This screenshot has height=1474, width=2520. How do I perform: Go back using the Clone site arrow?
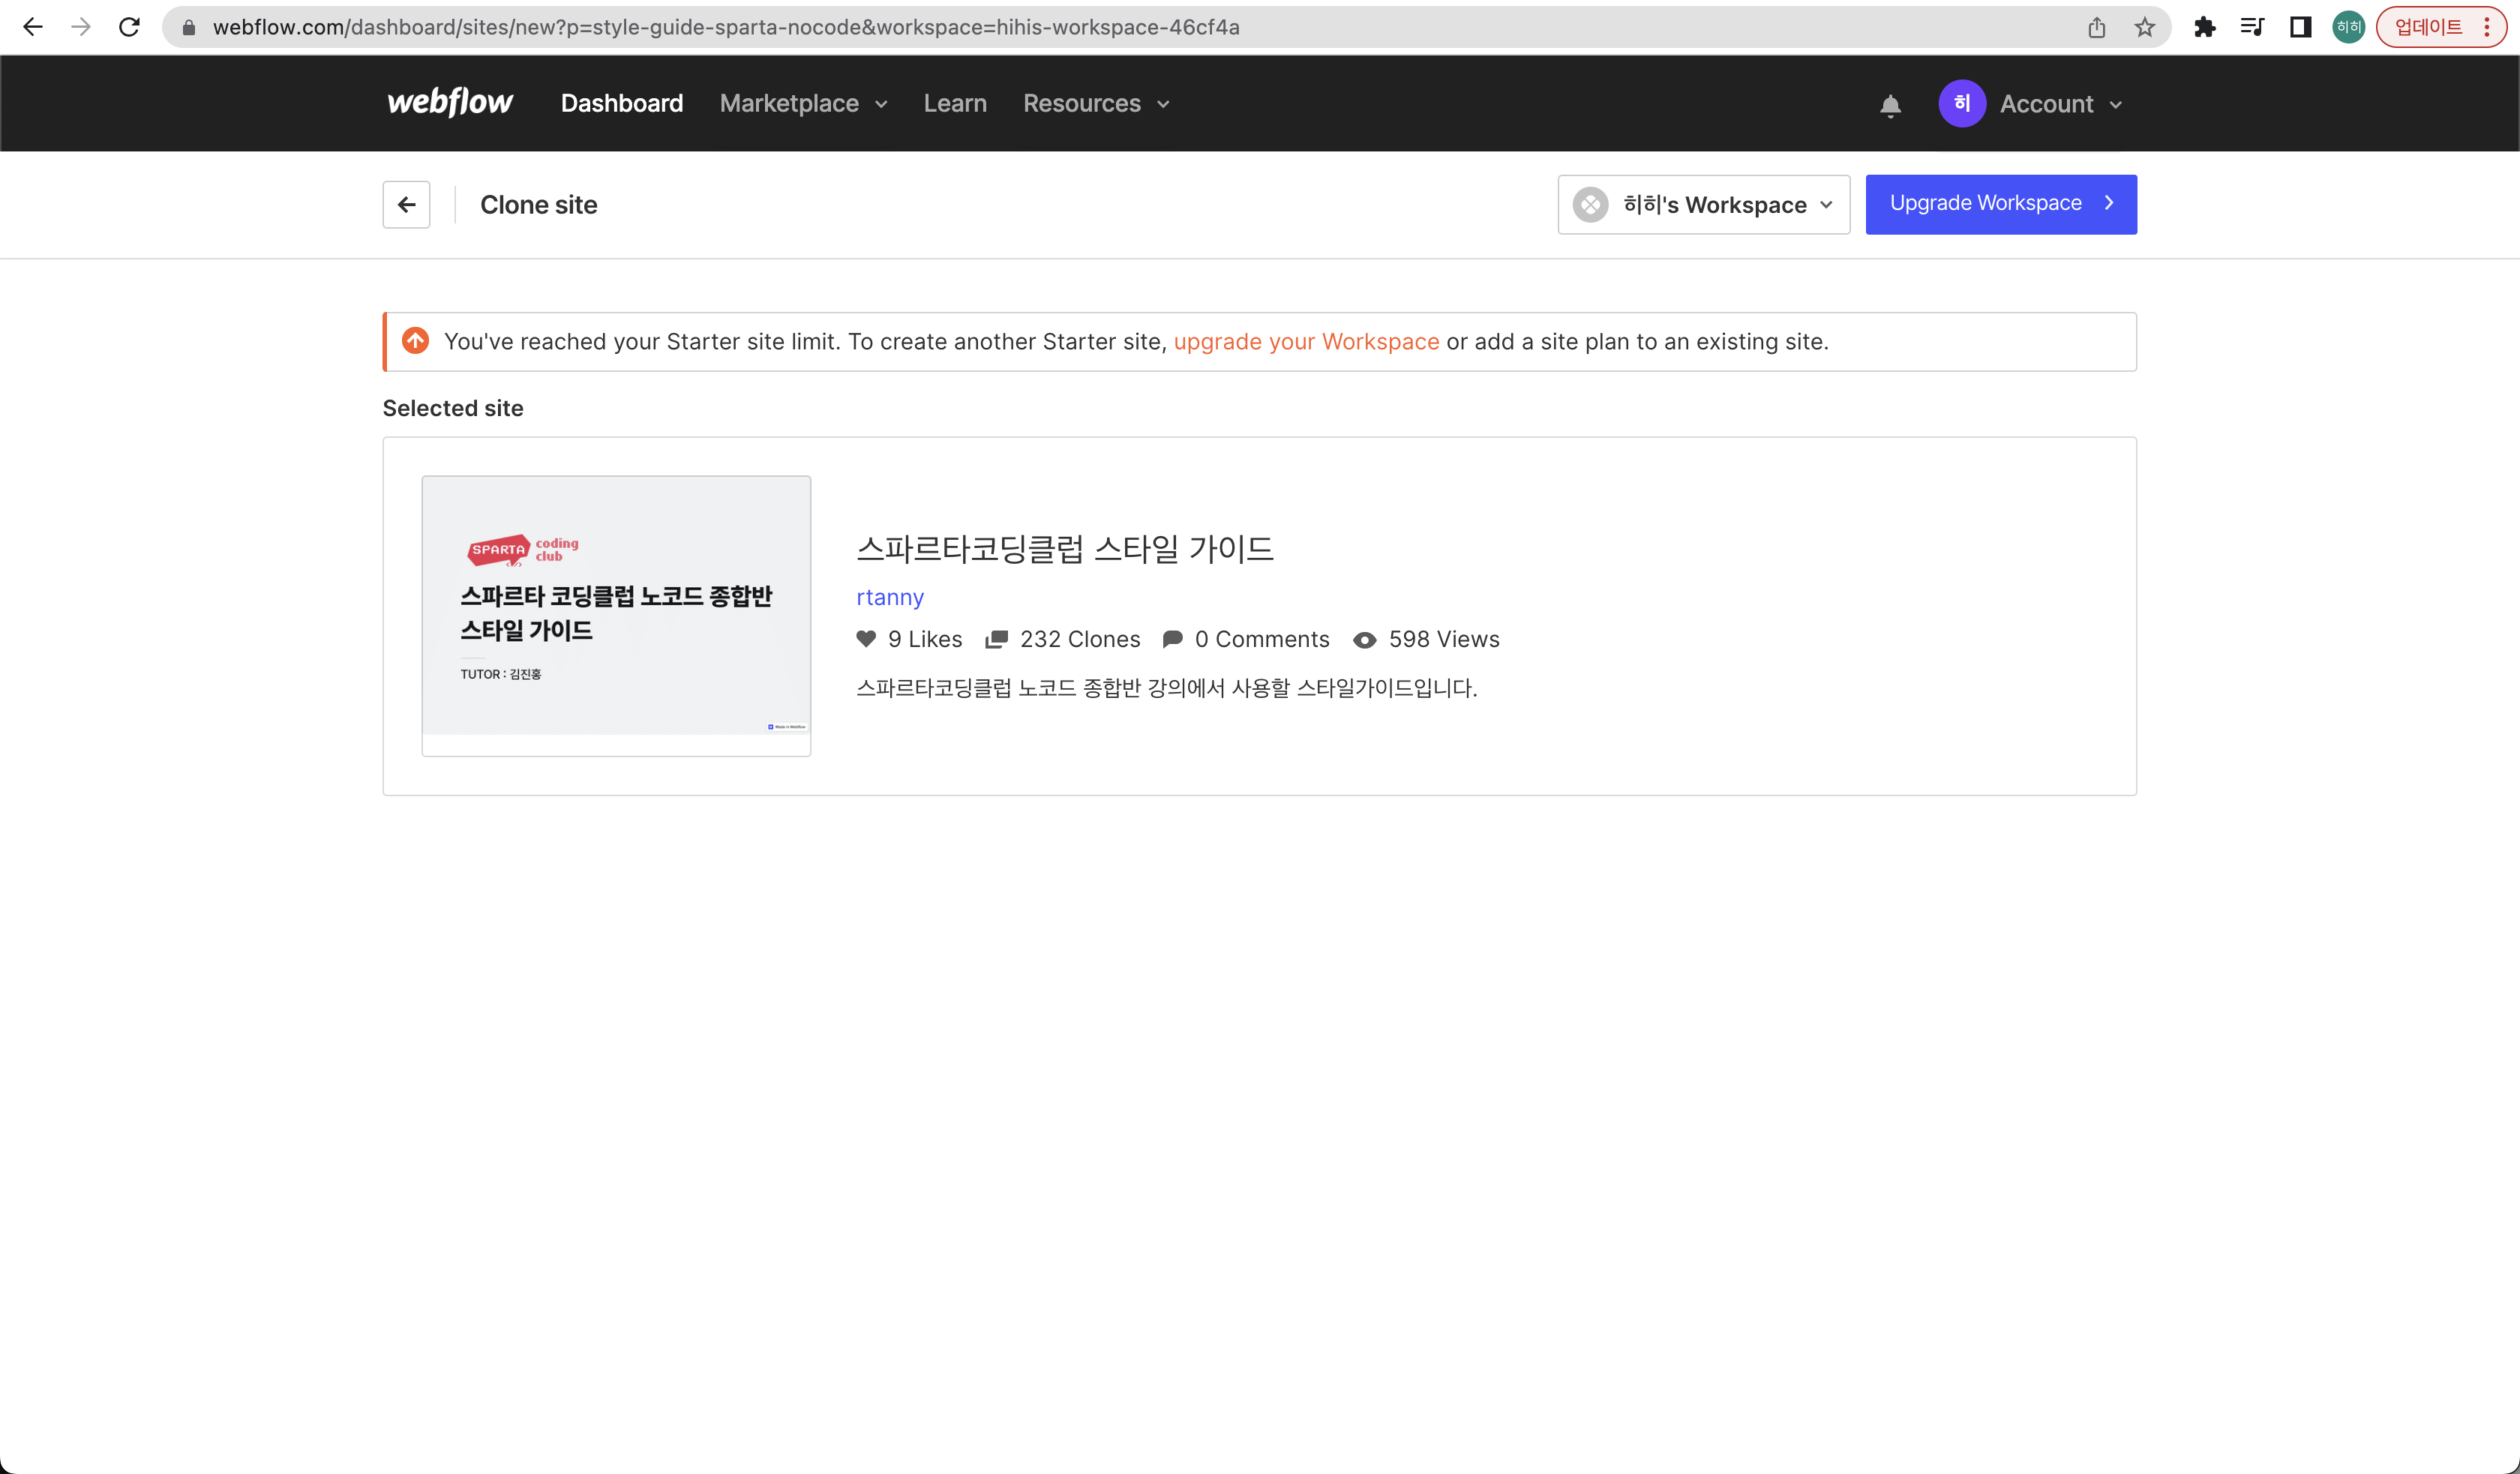point(406,204)
